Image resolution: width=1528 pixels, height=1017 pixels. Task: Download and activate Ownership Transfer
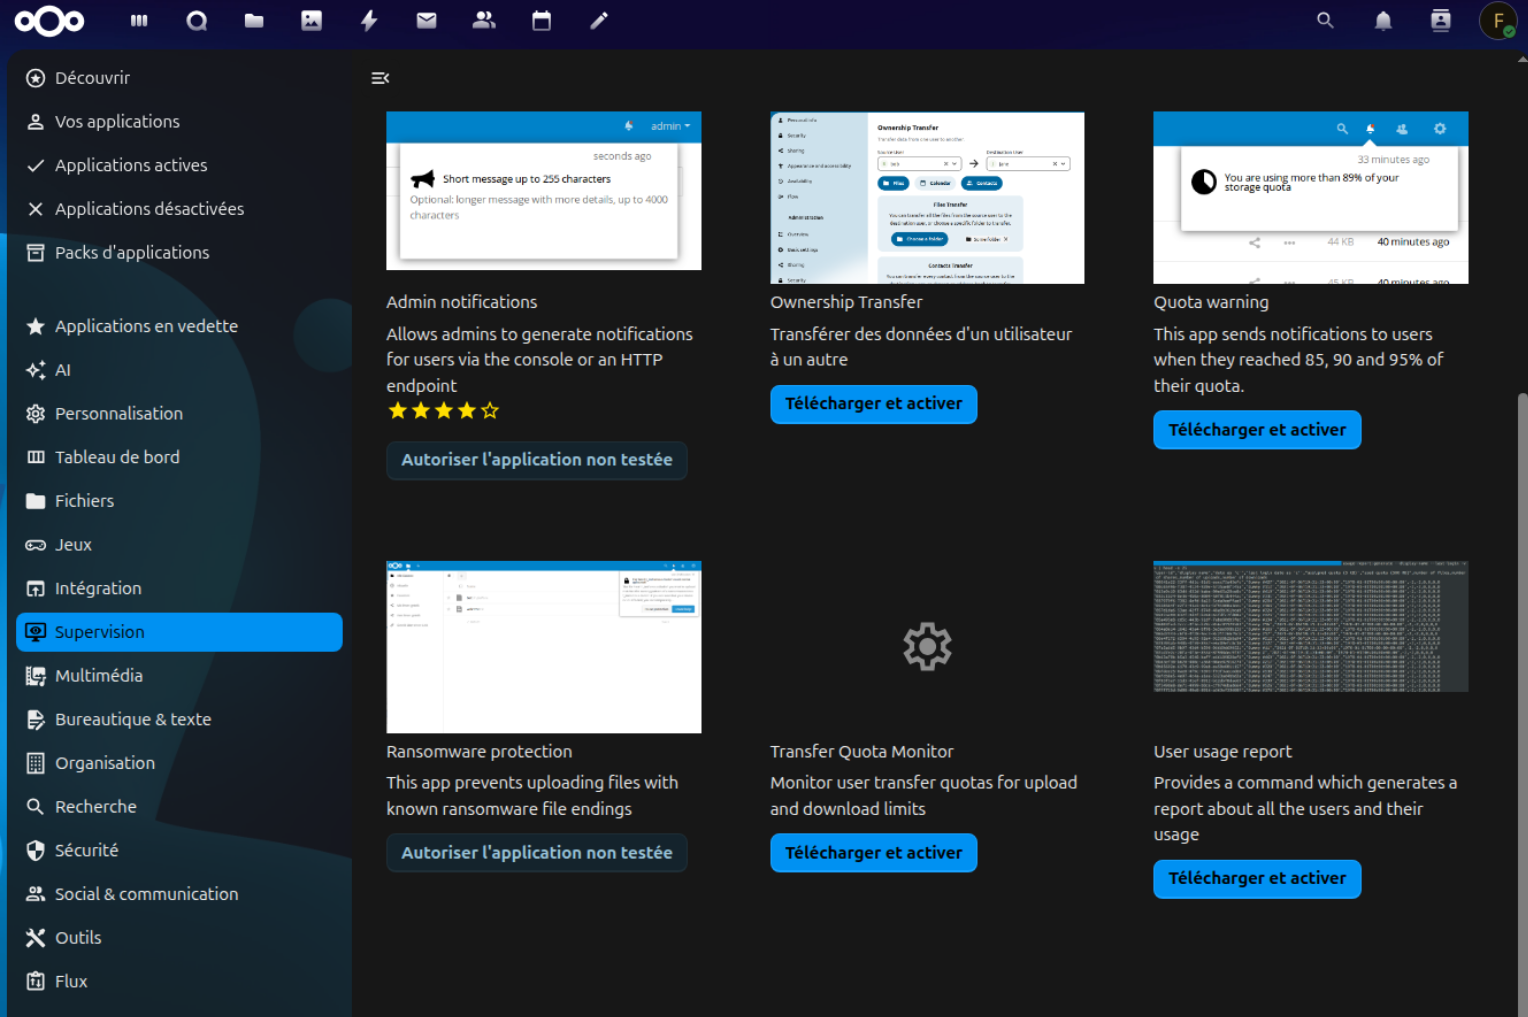click(x=873, y=404)
